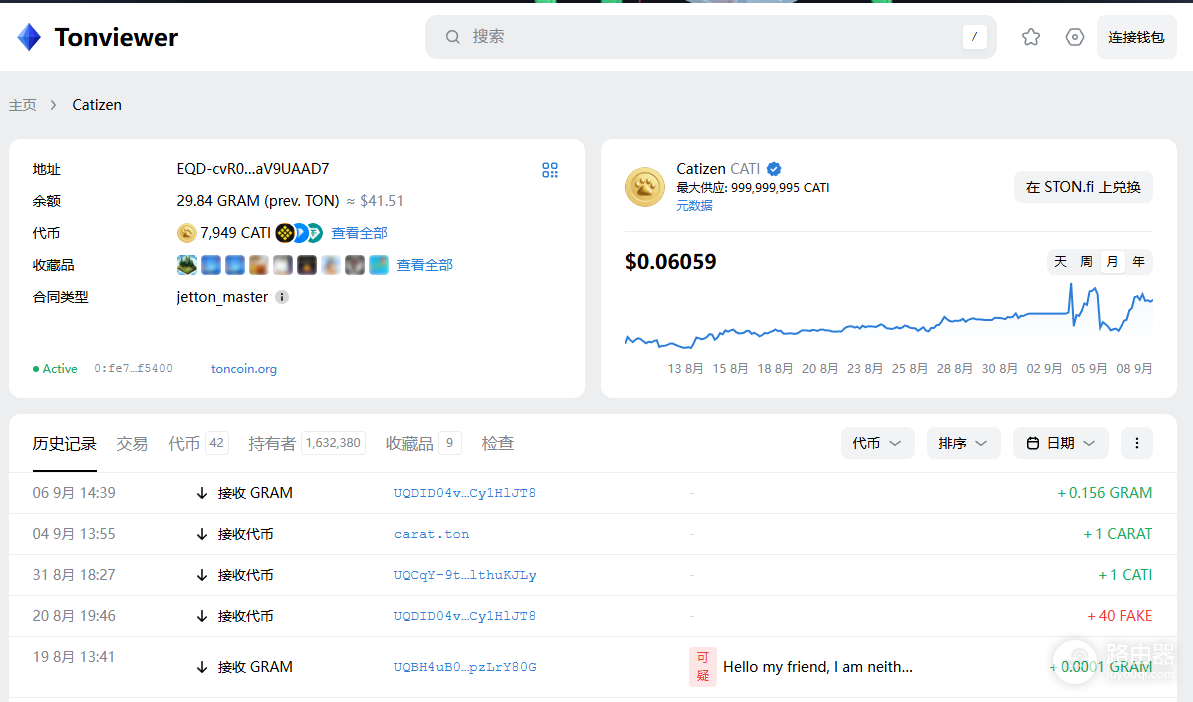Click the search magnifier icon

453,37
